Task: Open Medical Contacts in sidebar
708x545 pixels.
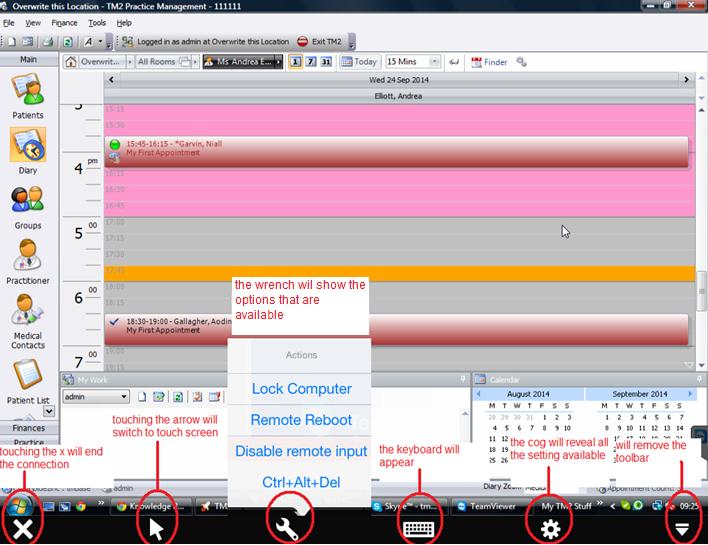Action: (28, 321)
